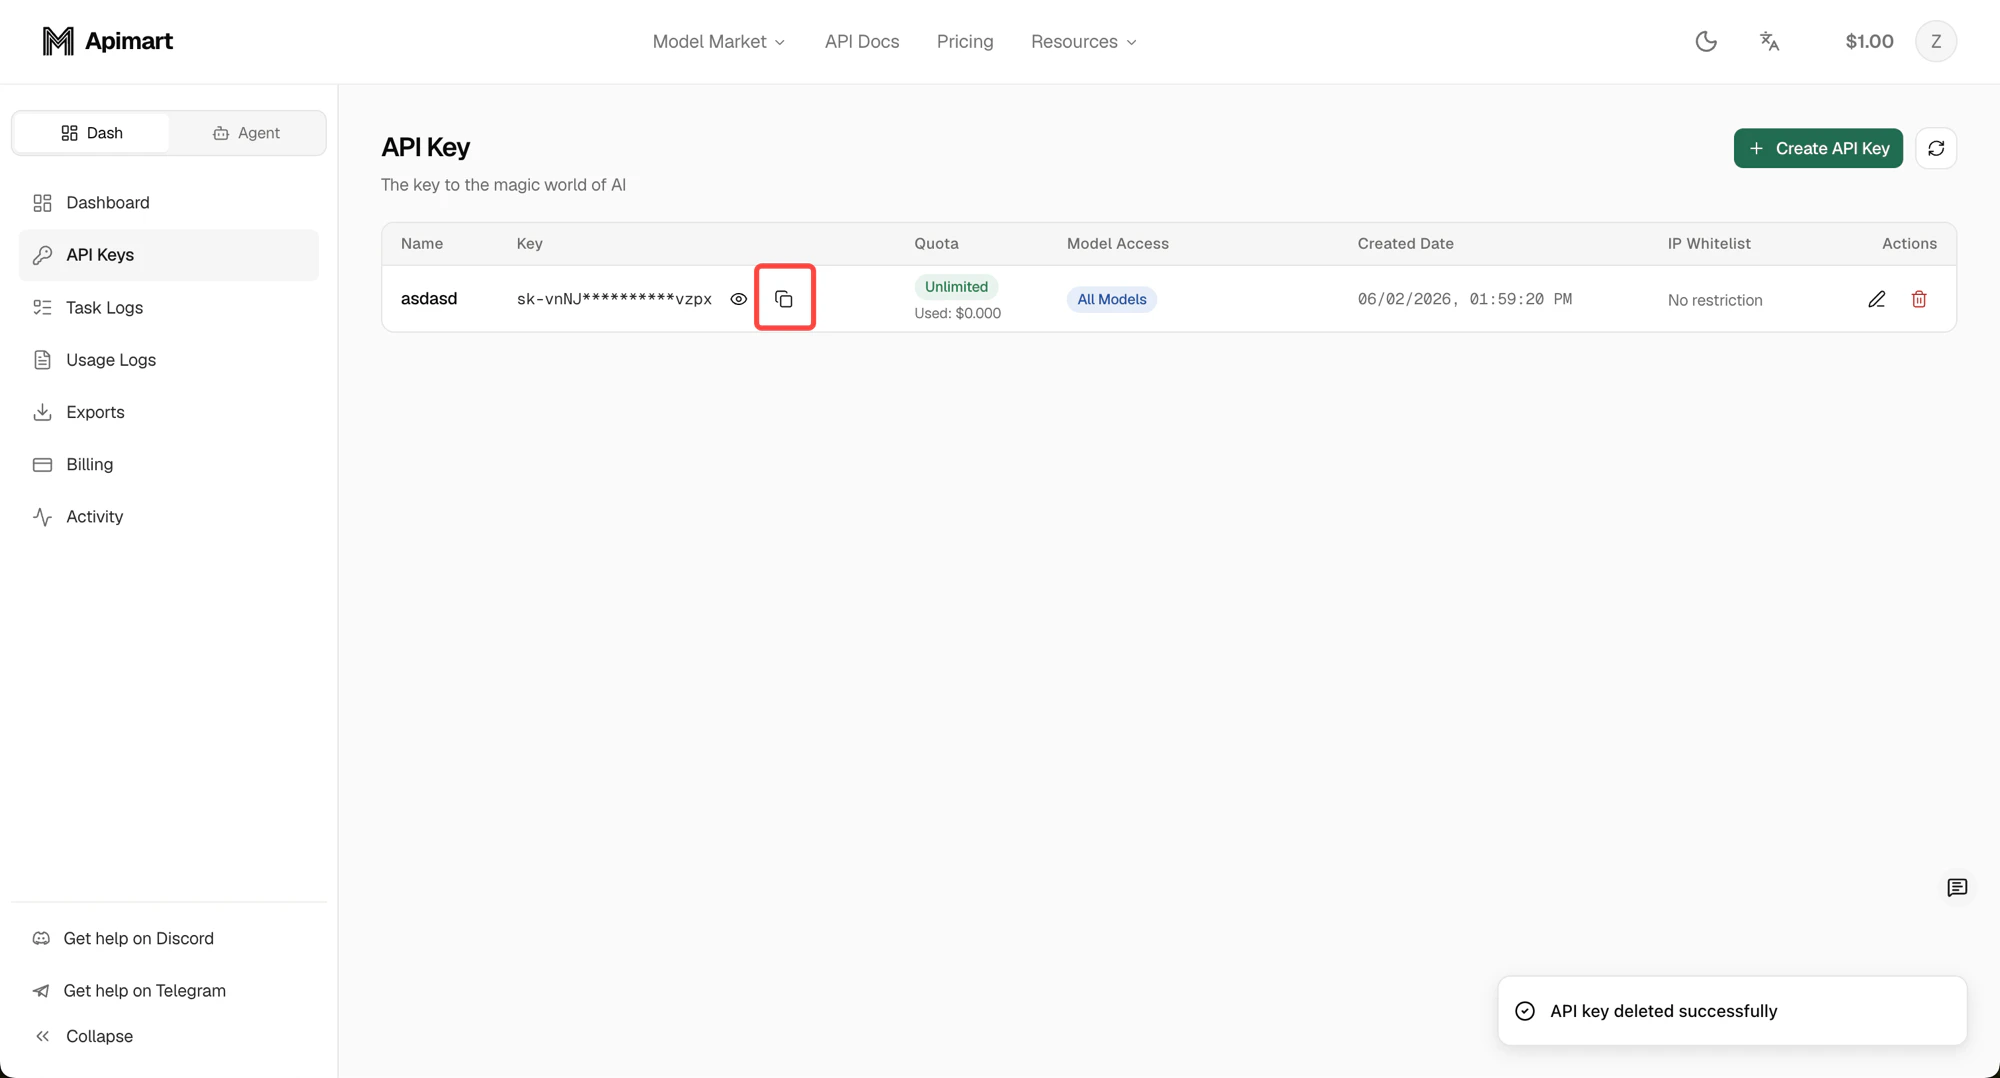Open Task Logs in the sidebar
Screen dimensions: 2000x1078
(168, 307)
